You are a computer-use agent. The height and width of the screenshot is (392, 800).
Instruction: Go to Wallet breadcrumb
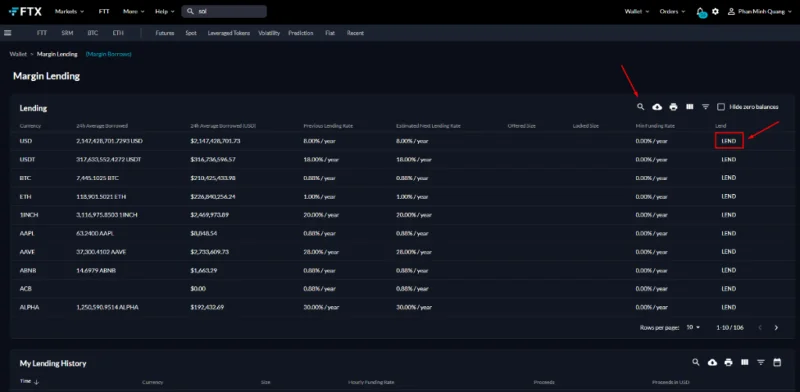point(18,54)
